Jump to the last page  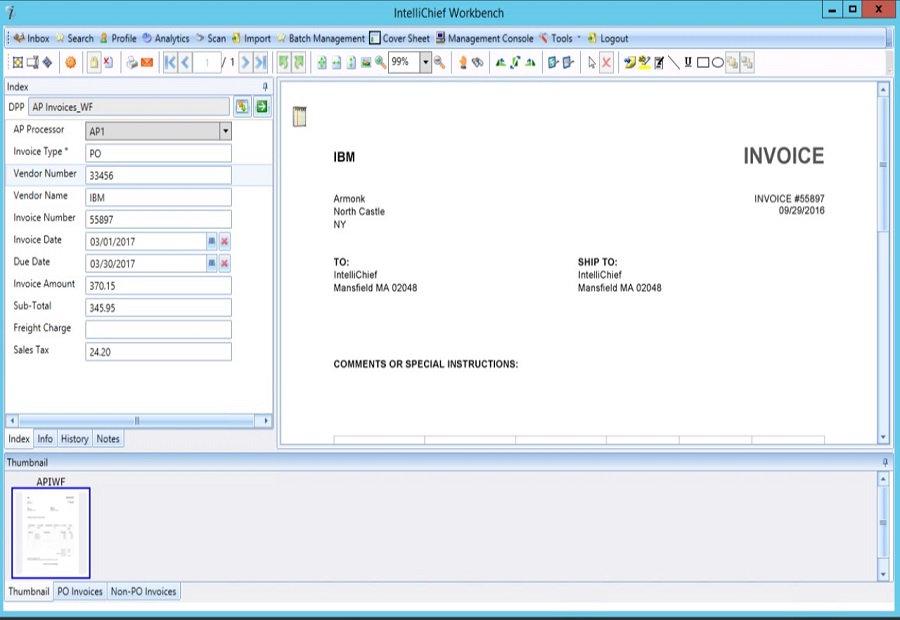(261, 63)
